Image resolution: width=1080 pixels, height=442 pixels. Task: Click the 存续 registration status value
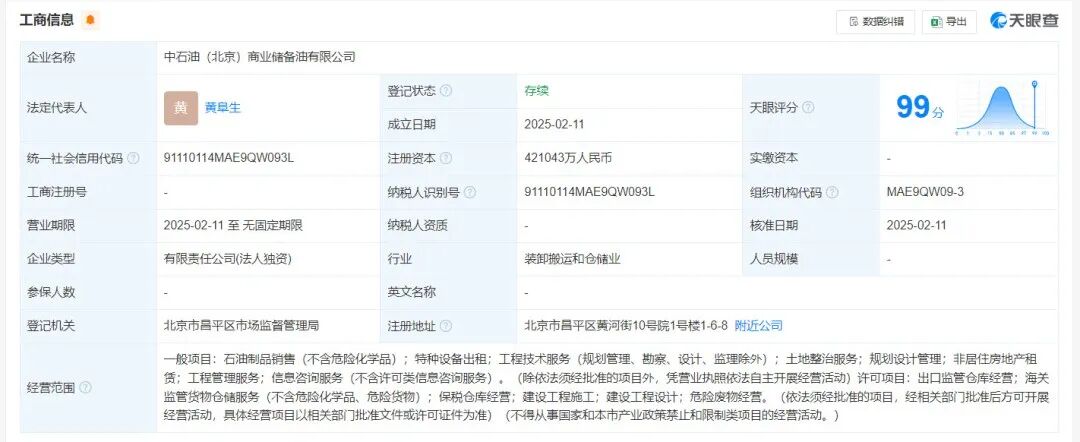click(537, 91)
